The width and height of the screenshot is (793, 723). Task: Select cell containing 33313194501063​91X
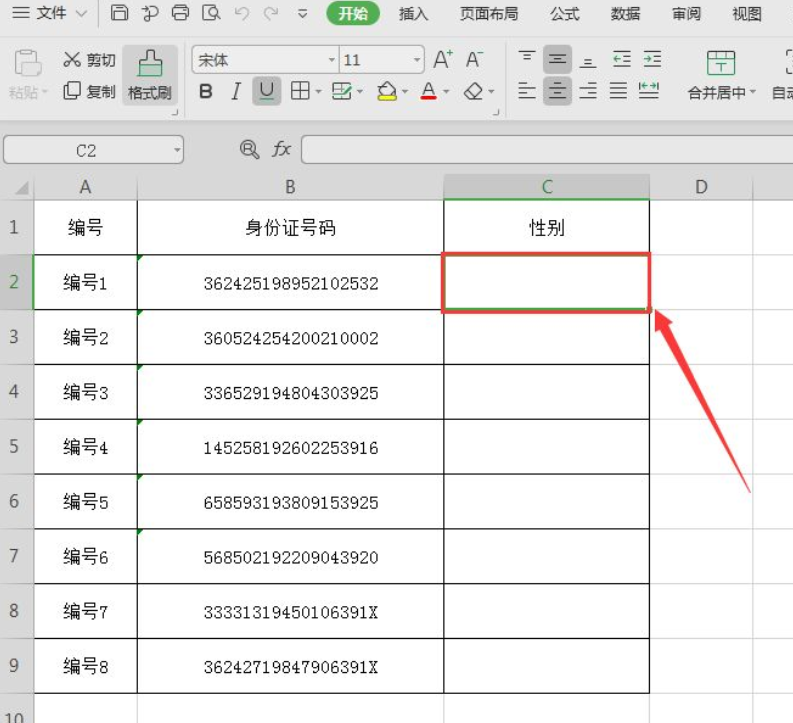click(x=290, y=611)
